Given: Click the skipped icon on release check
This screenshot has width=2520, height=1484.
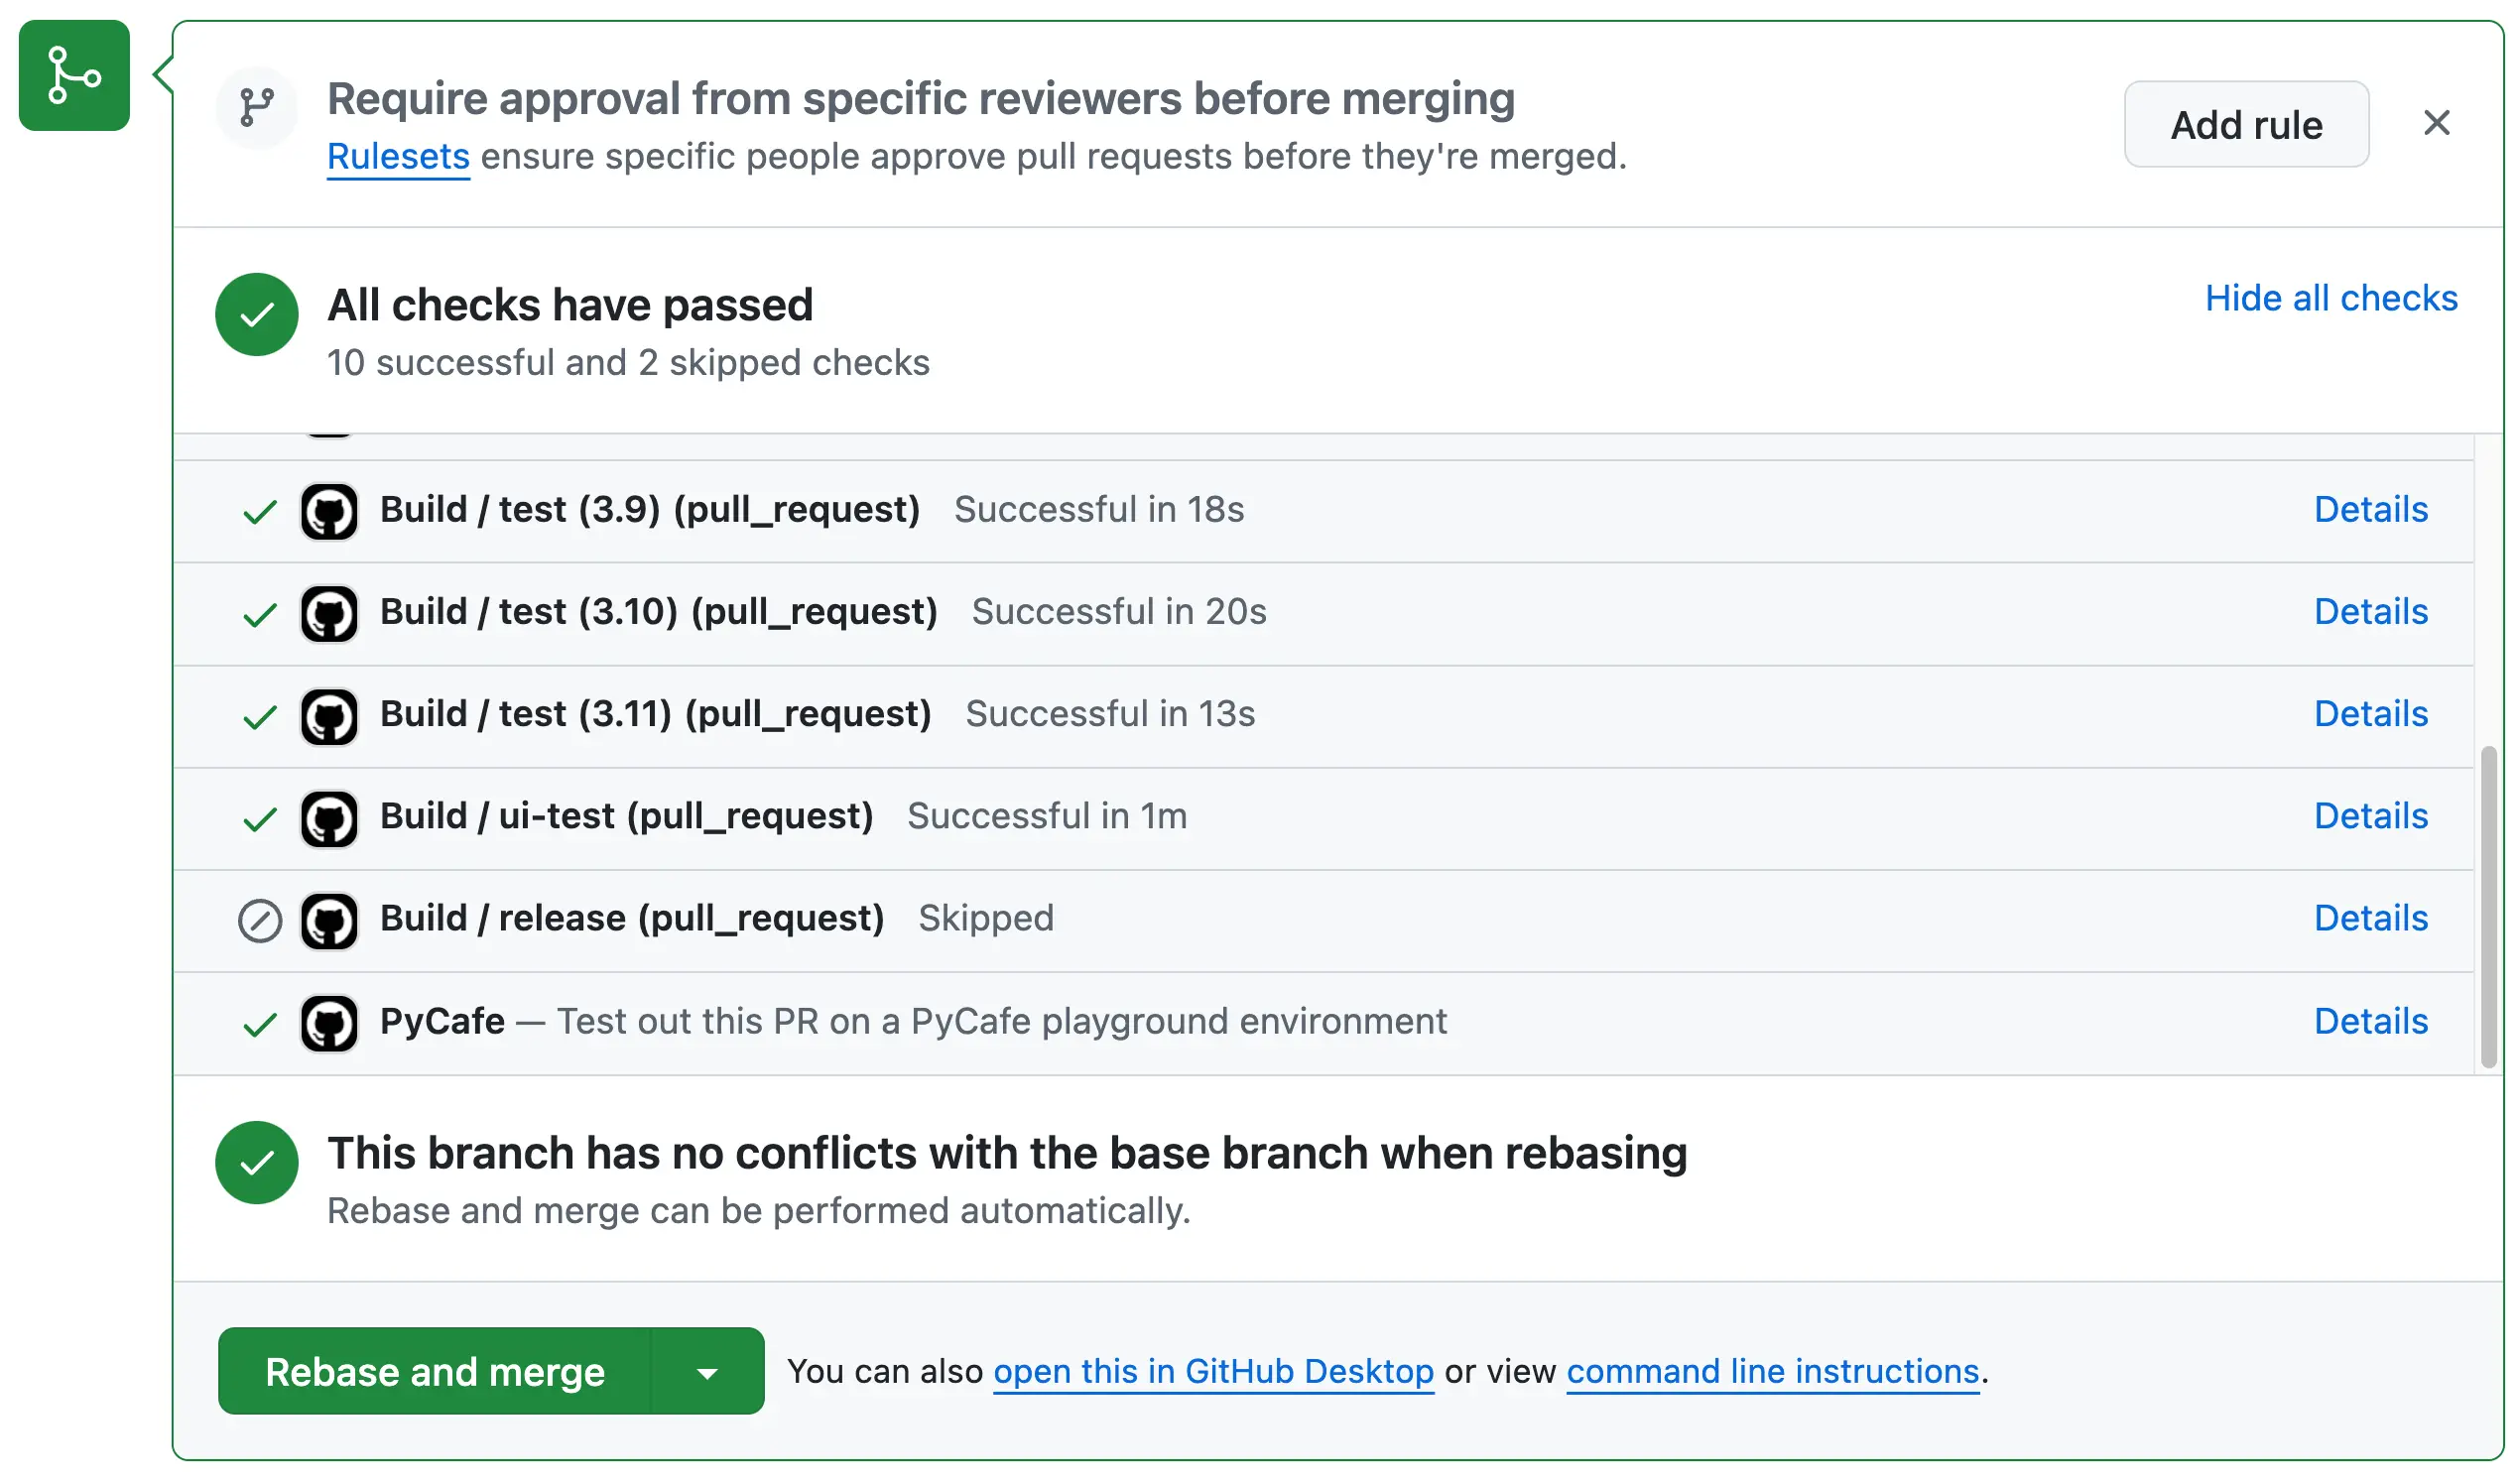Looking at the screenshot, I should point(260,921).
